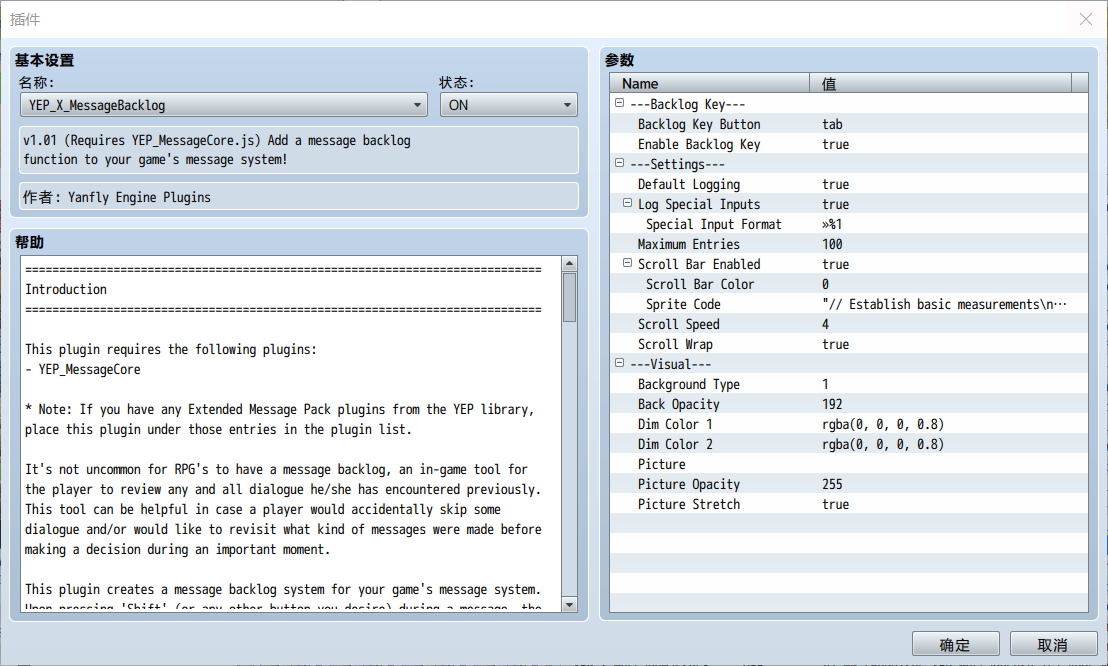Click the 确定 confirm button
Image resolution: width=1108 pixels, height=666 pixels.
click(955, 644)
